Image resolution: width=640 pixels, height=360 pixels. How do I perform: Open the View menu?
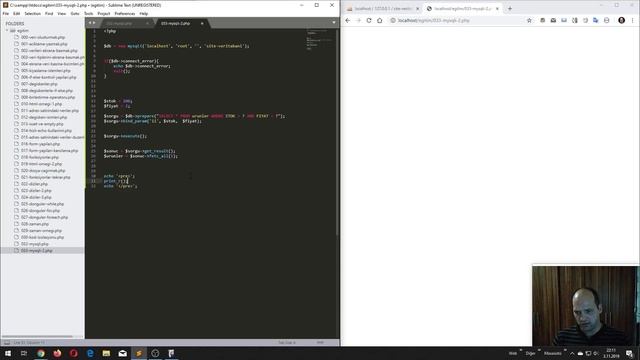[62, 13]
